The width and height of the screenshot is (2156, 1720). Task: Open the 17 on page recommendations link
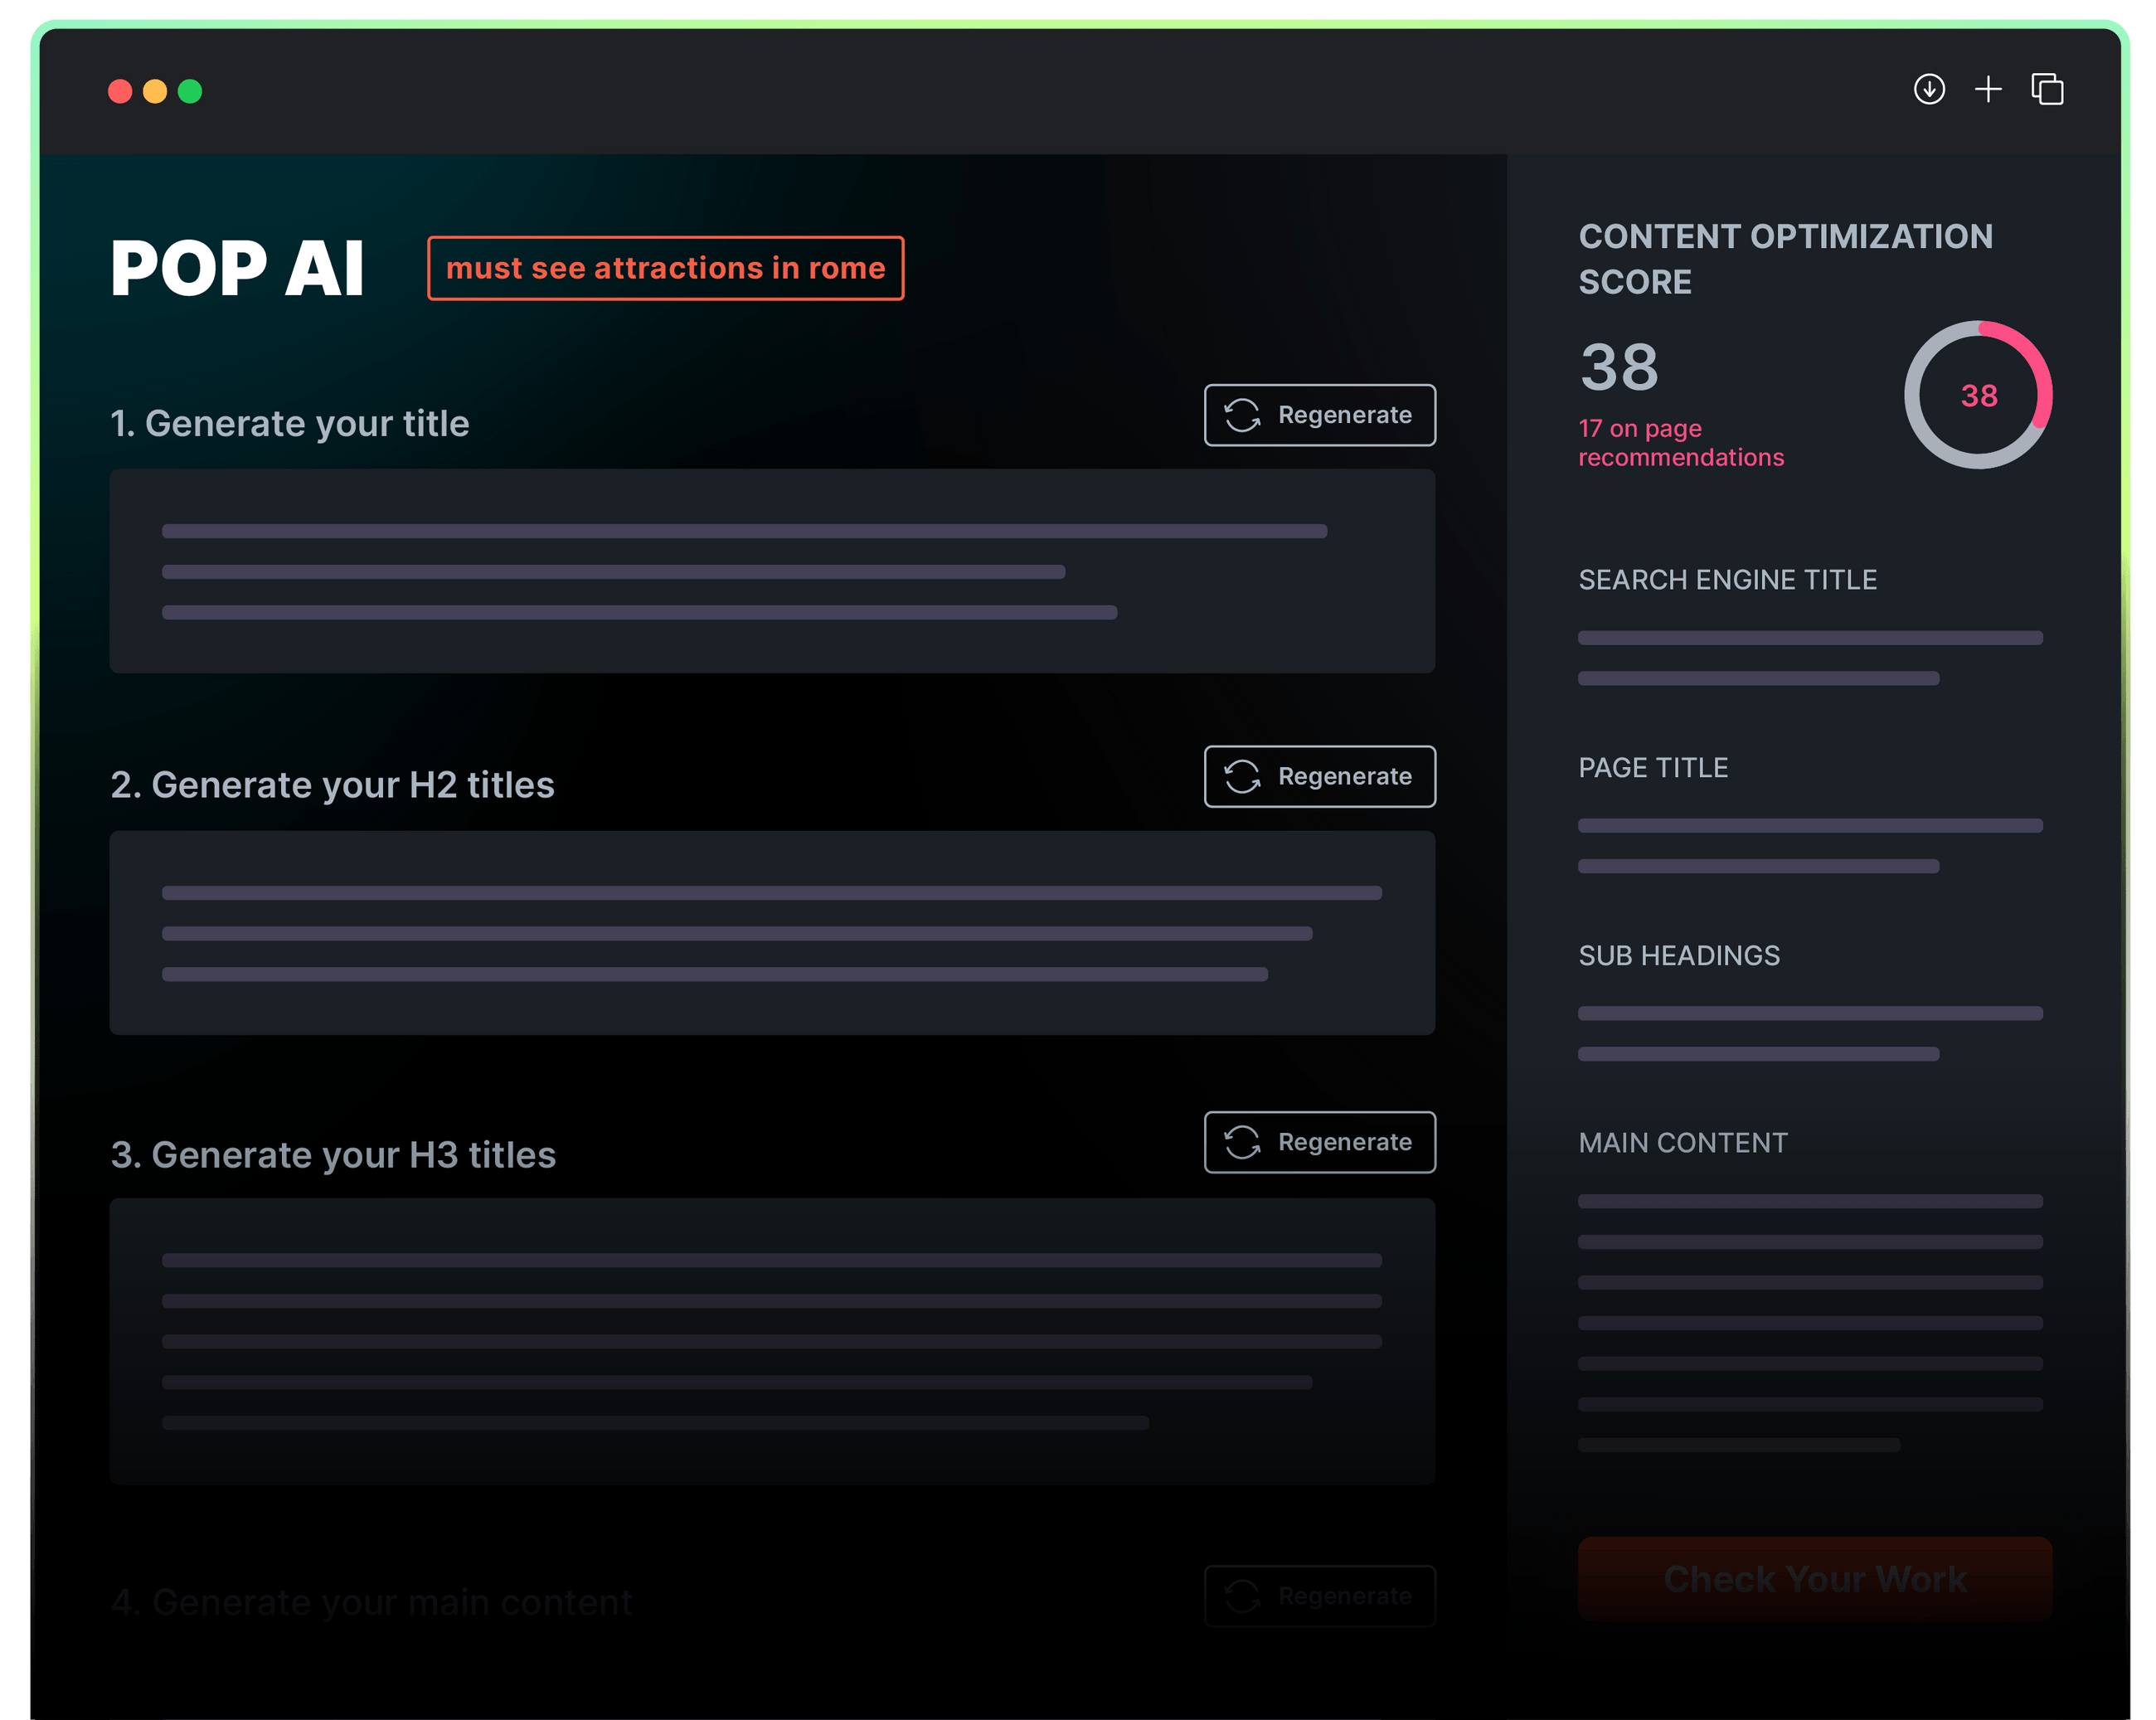coord(1681,443)
